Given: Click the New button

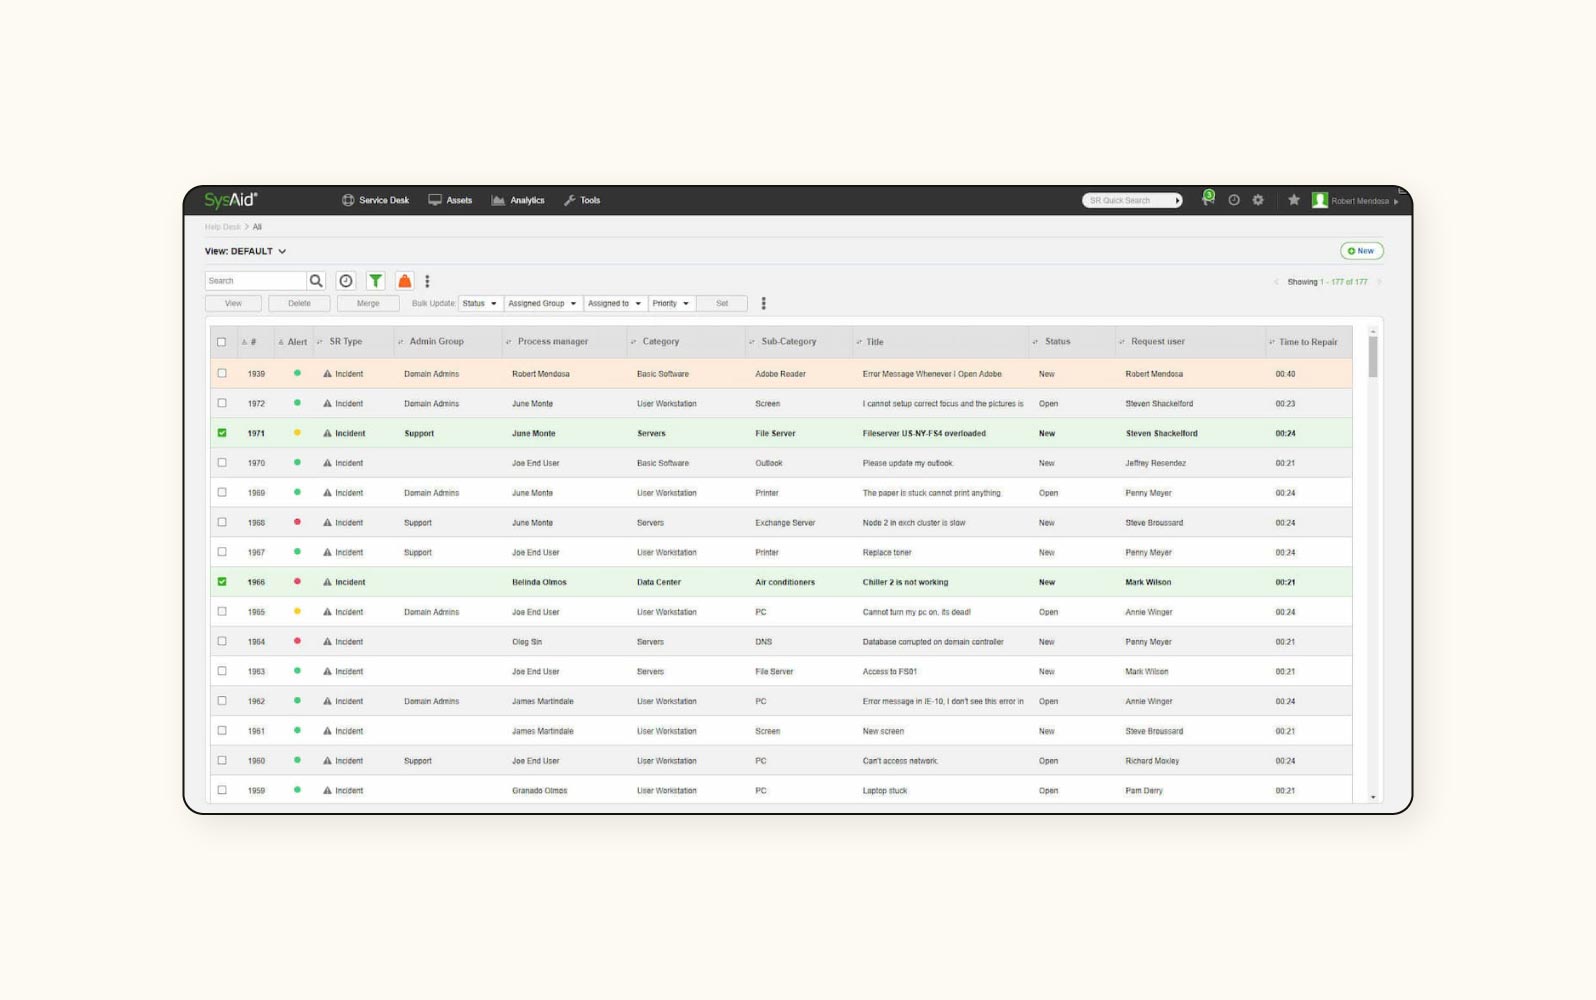Looking at the screenshot, I should point(1362,251).
